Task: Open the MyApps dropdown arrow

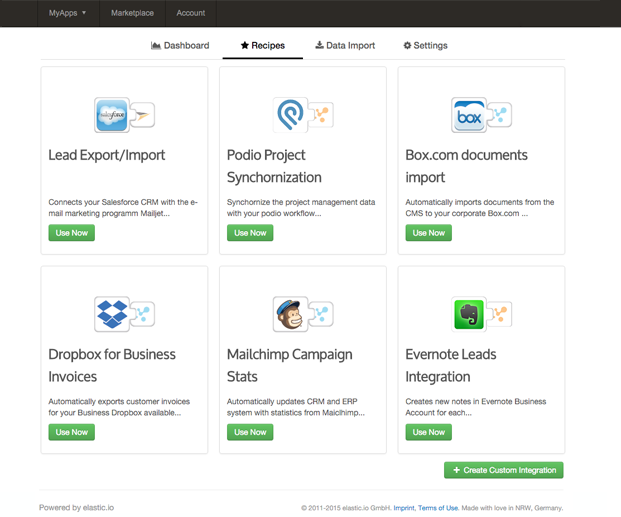Action: click(x=84, y=13)
